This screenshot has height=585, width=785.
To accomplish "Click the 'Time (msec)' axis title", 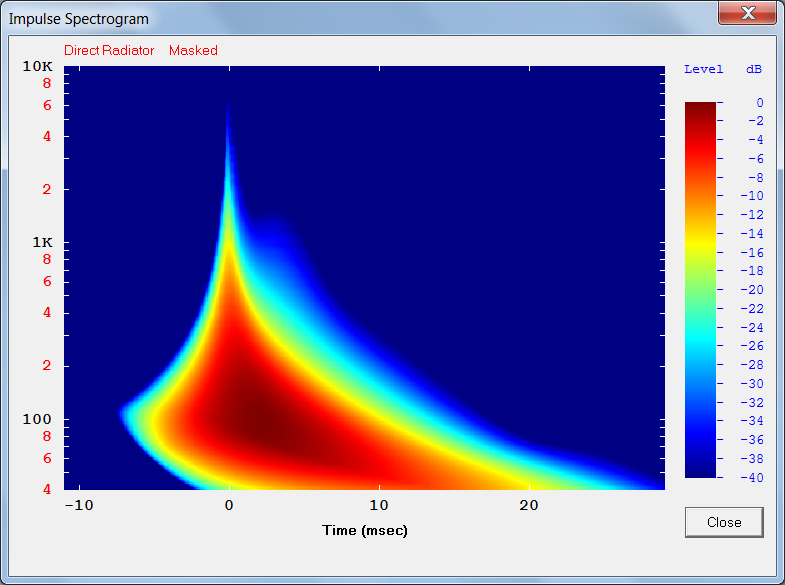I will pos(365,530).
